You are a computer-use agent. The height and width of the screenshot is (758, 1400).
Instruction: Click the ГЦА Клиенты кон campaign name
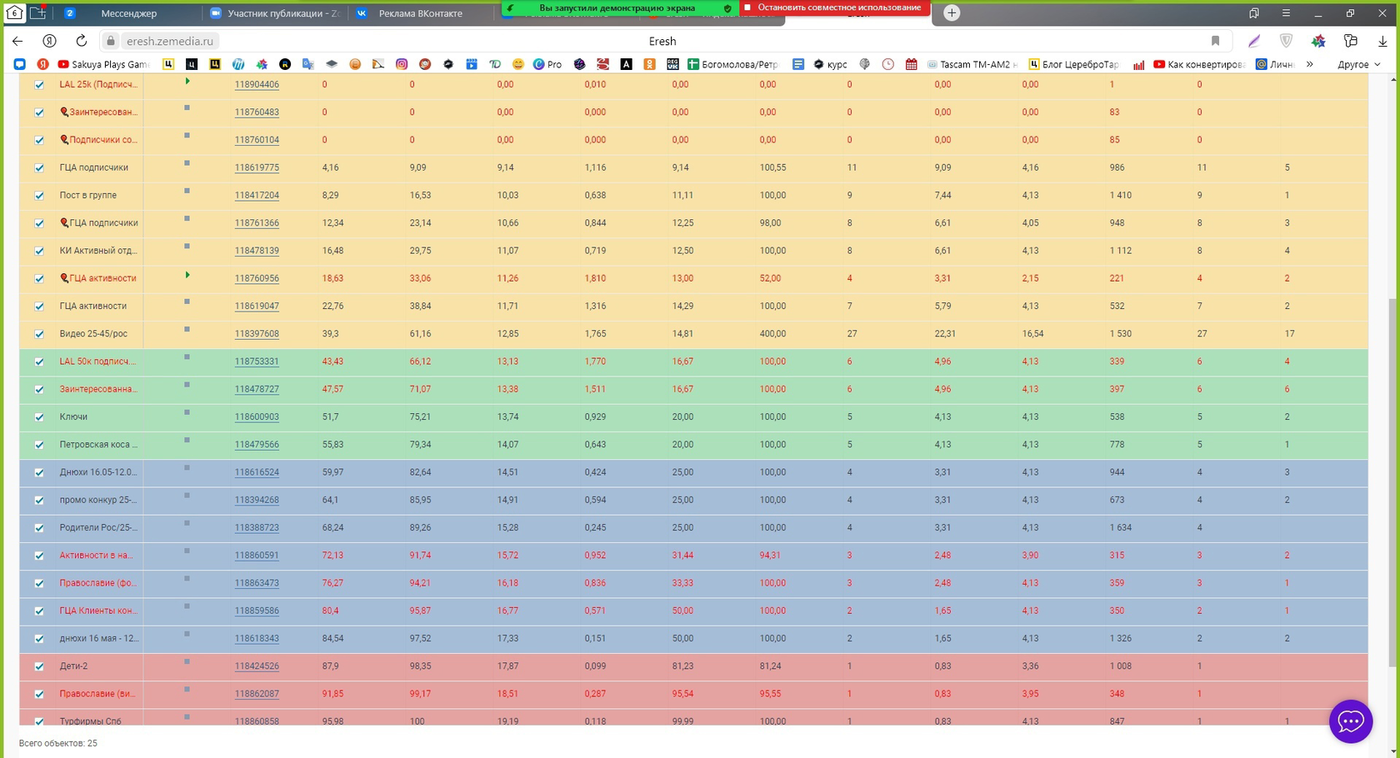pyautogui.click(x=98, y=611)
